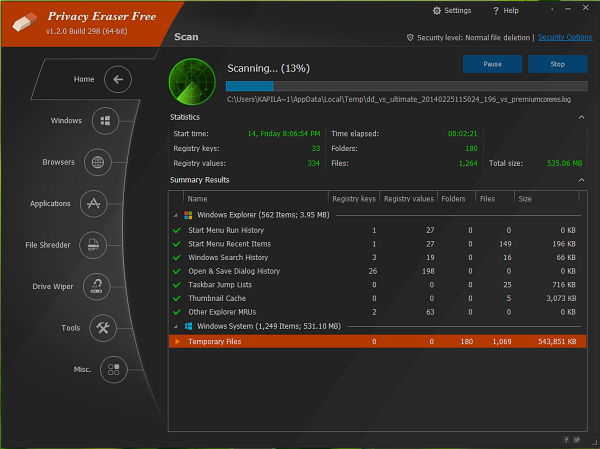Toggle checkmark for Start Menu Run History
The width and height of the screenshot is (600, 449).
(x=177, y=230)
